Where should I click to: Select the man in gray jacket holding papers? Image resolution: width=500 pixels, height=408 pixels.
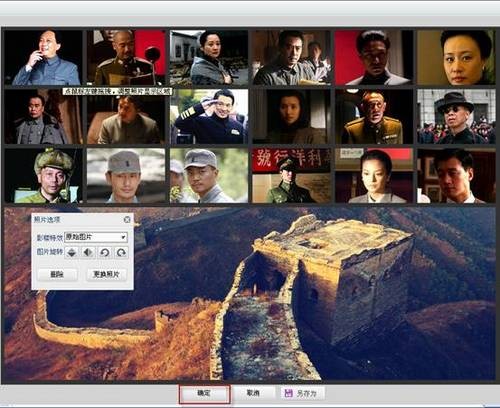292,57
